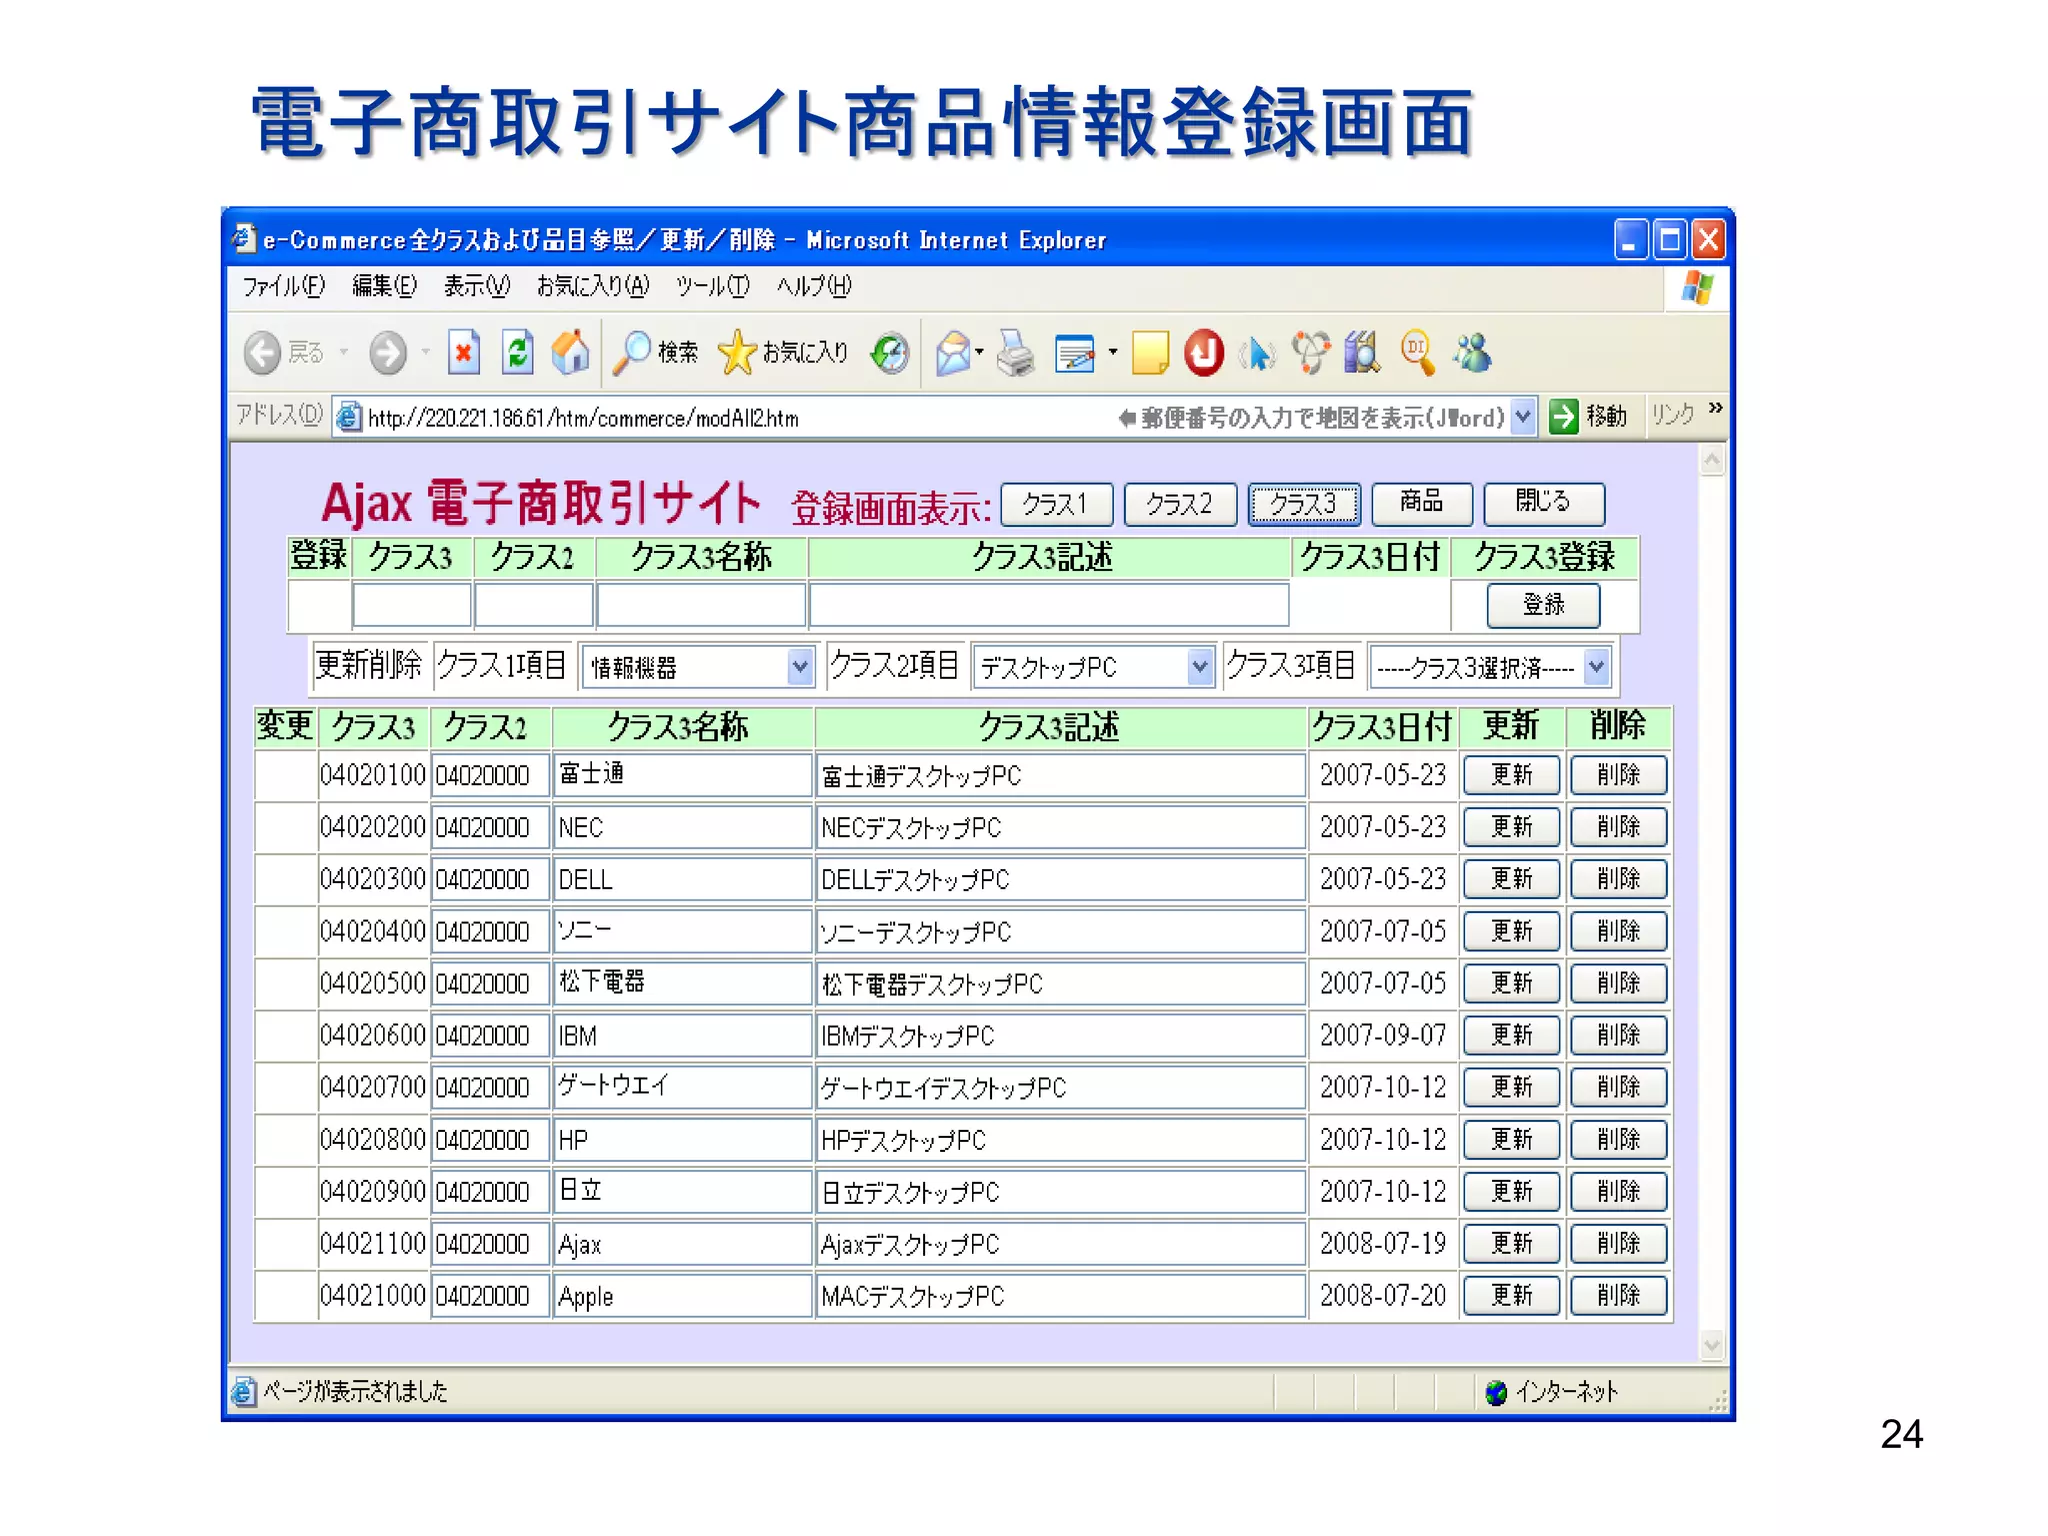Open the クラス2項目 dropdown showing デスクトップPC

pyautogui.click(x=1093, y=667)
